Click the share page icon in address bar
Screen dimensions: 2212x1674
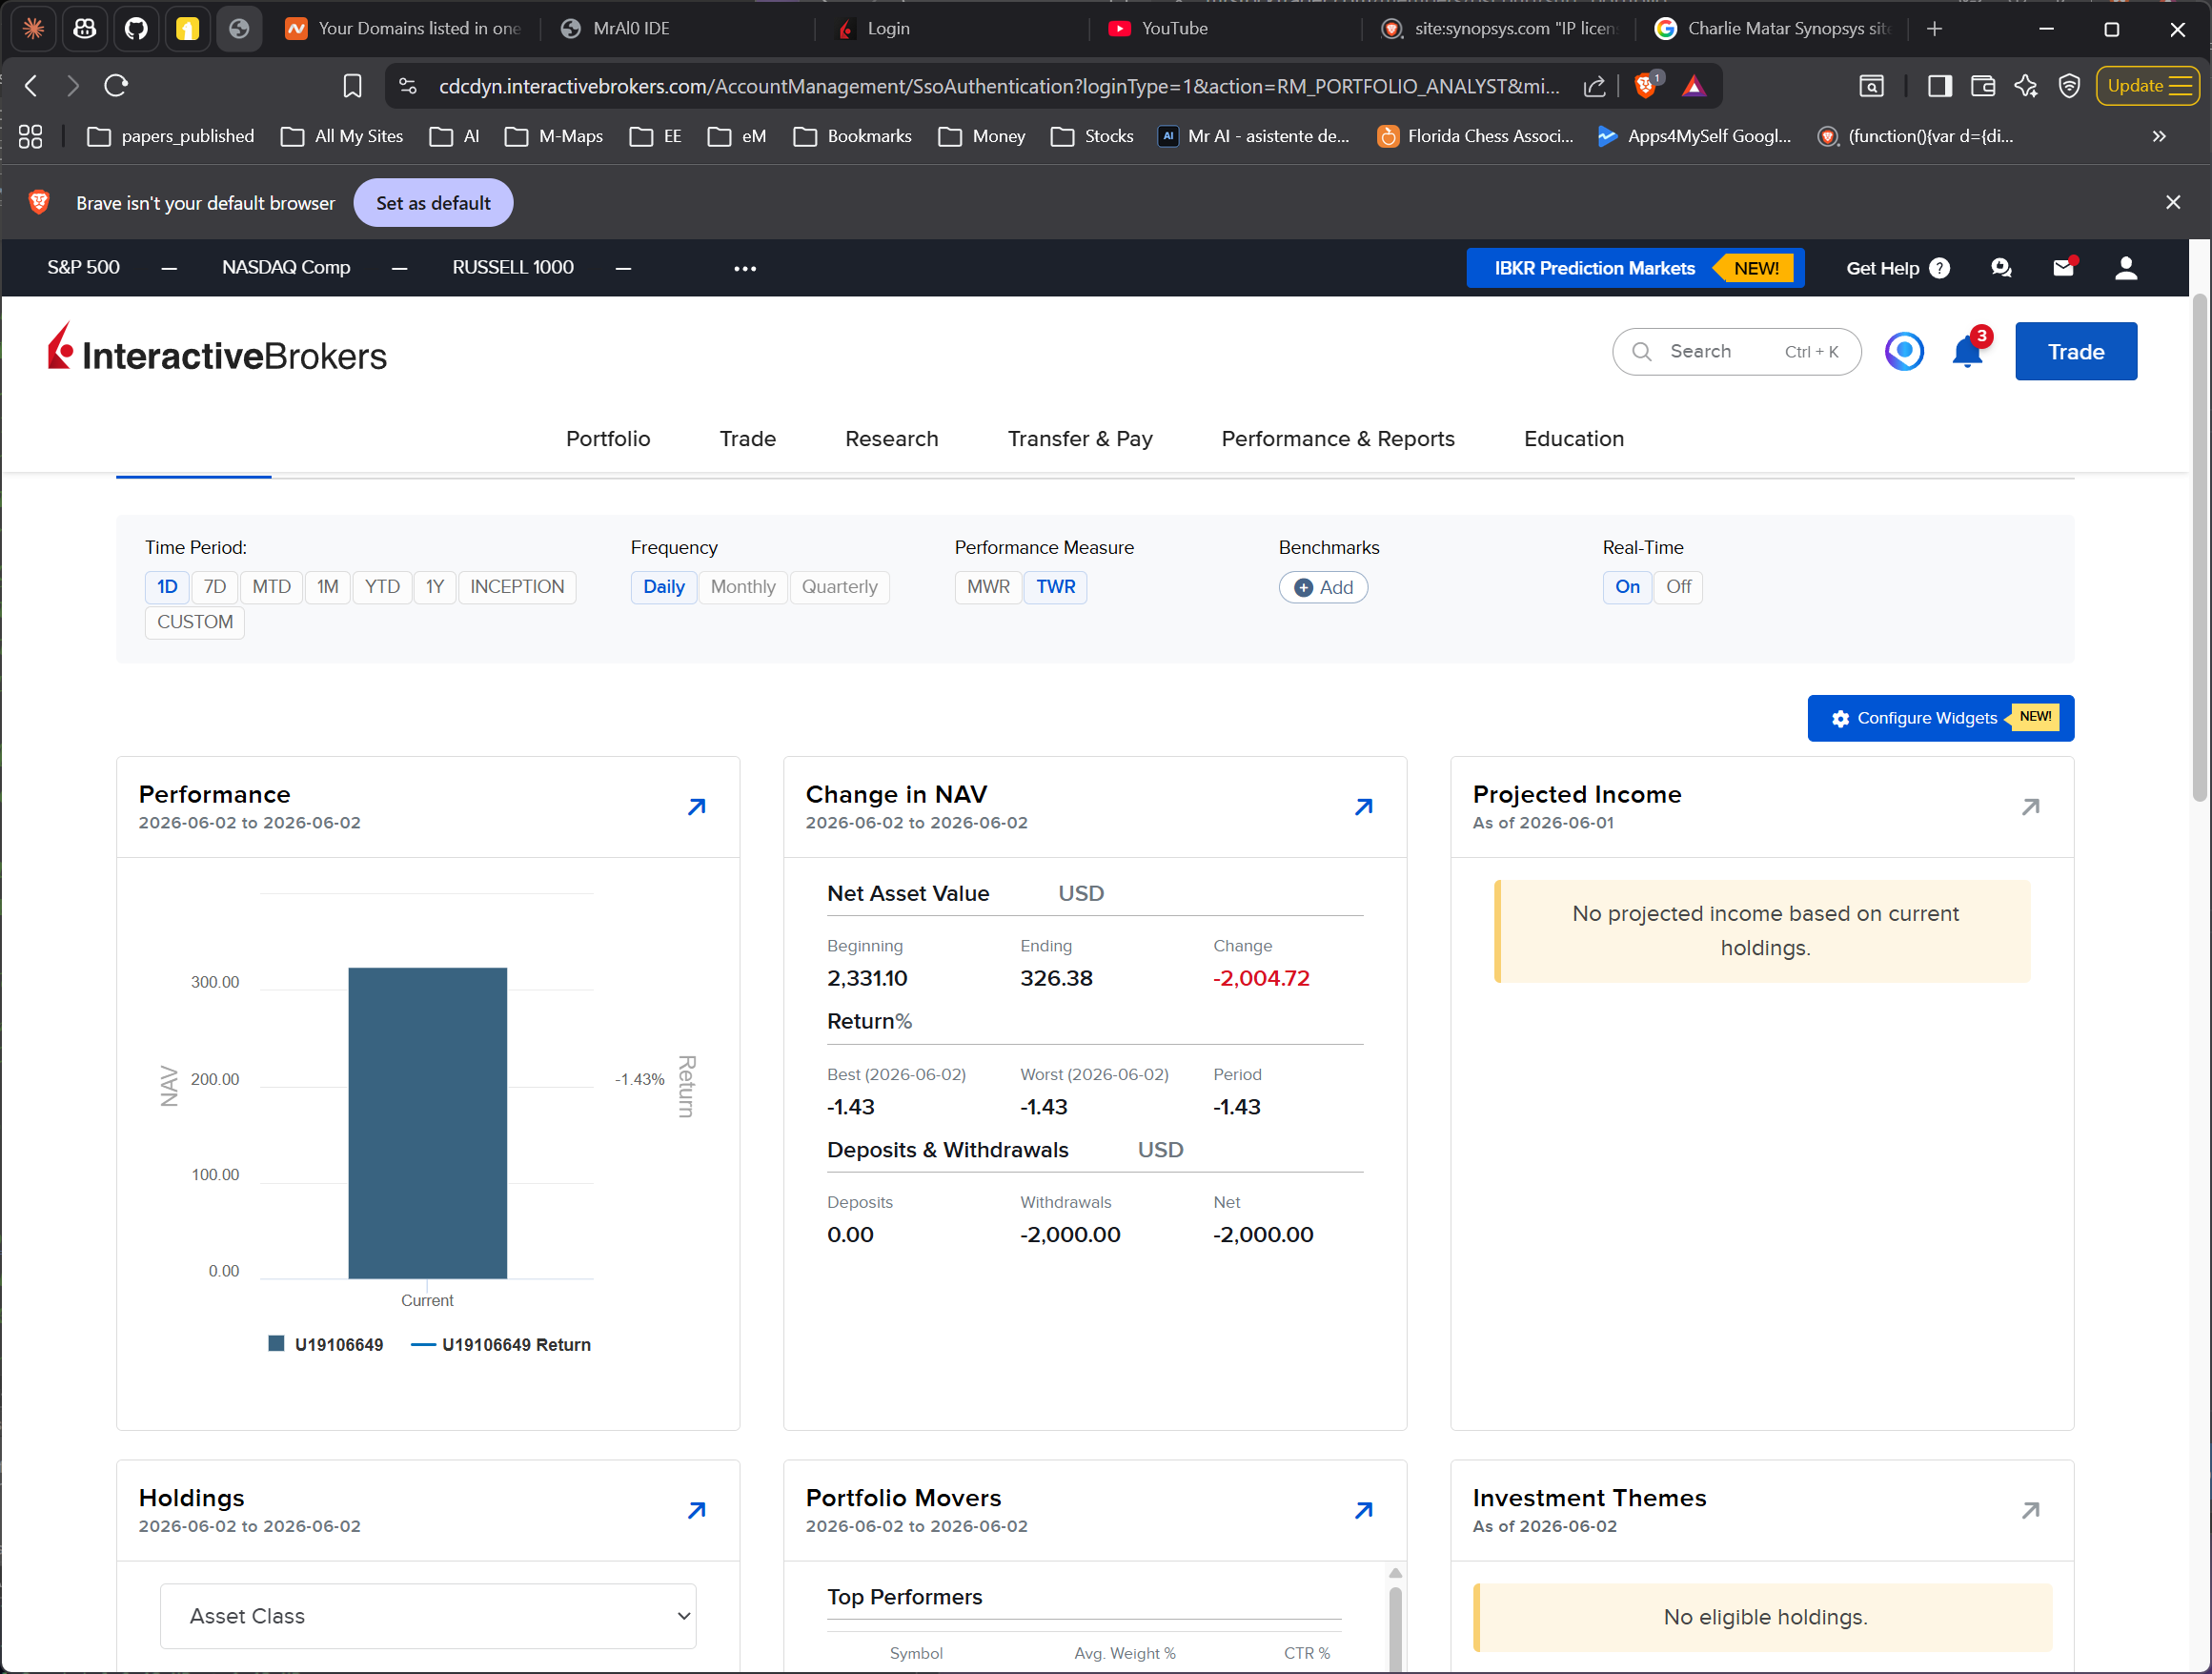[x=1594, y=86]
